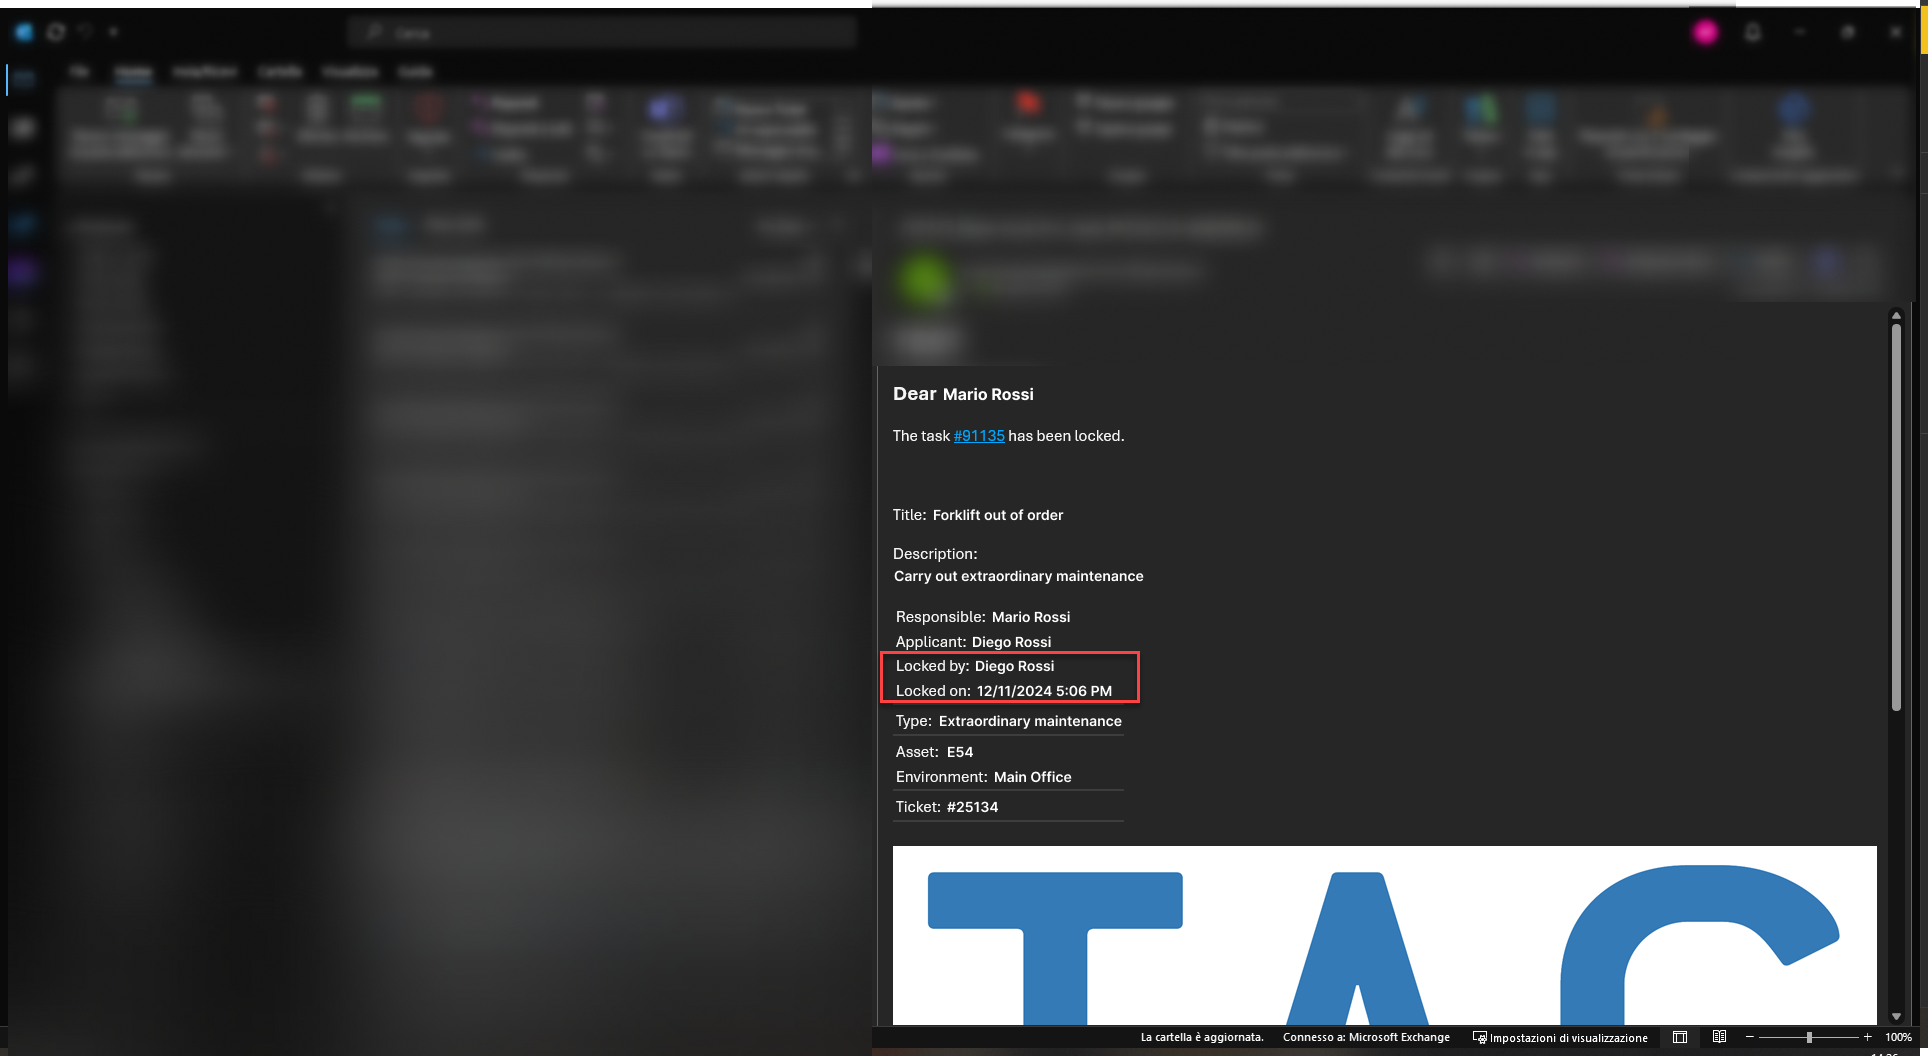The image size is (1928, 1056).
Task: Switch to Normal view layout icon
Action: point(1680,1037)
